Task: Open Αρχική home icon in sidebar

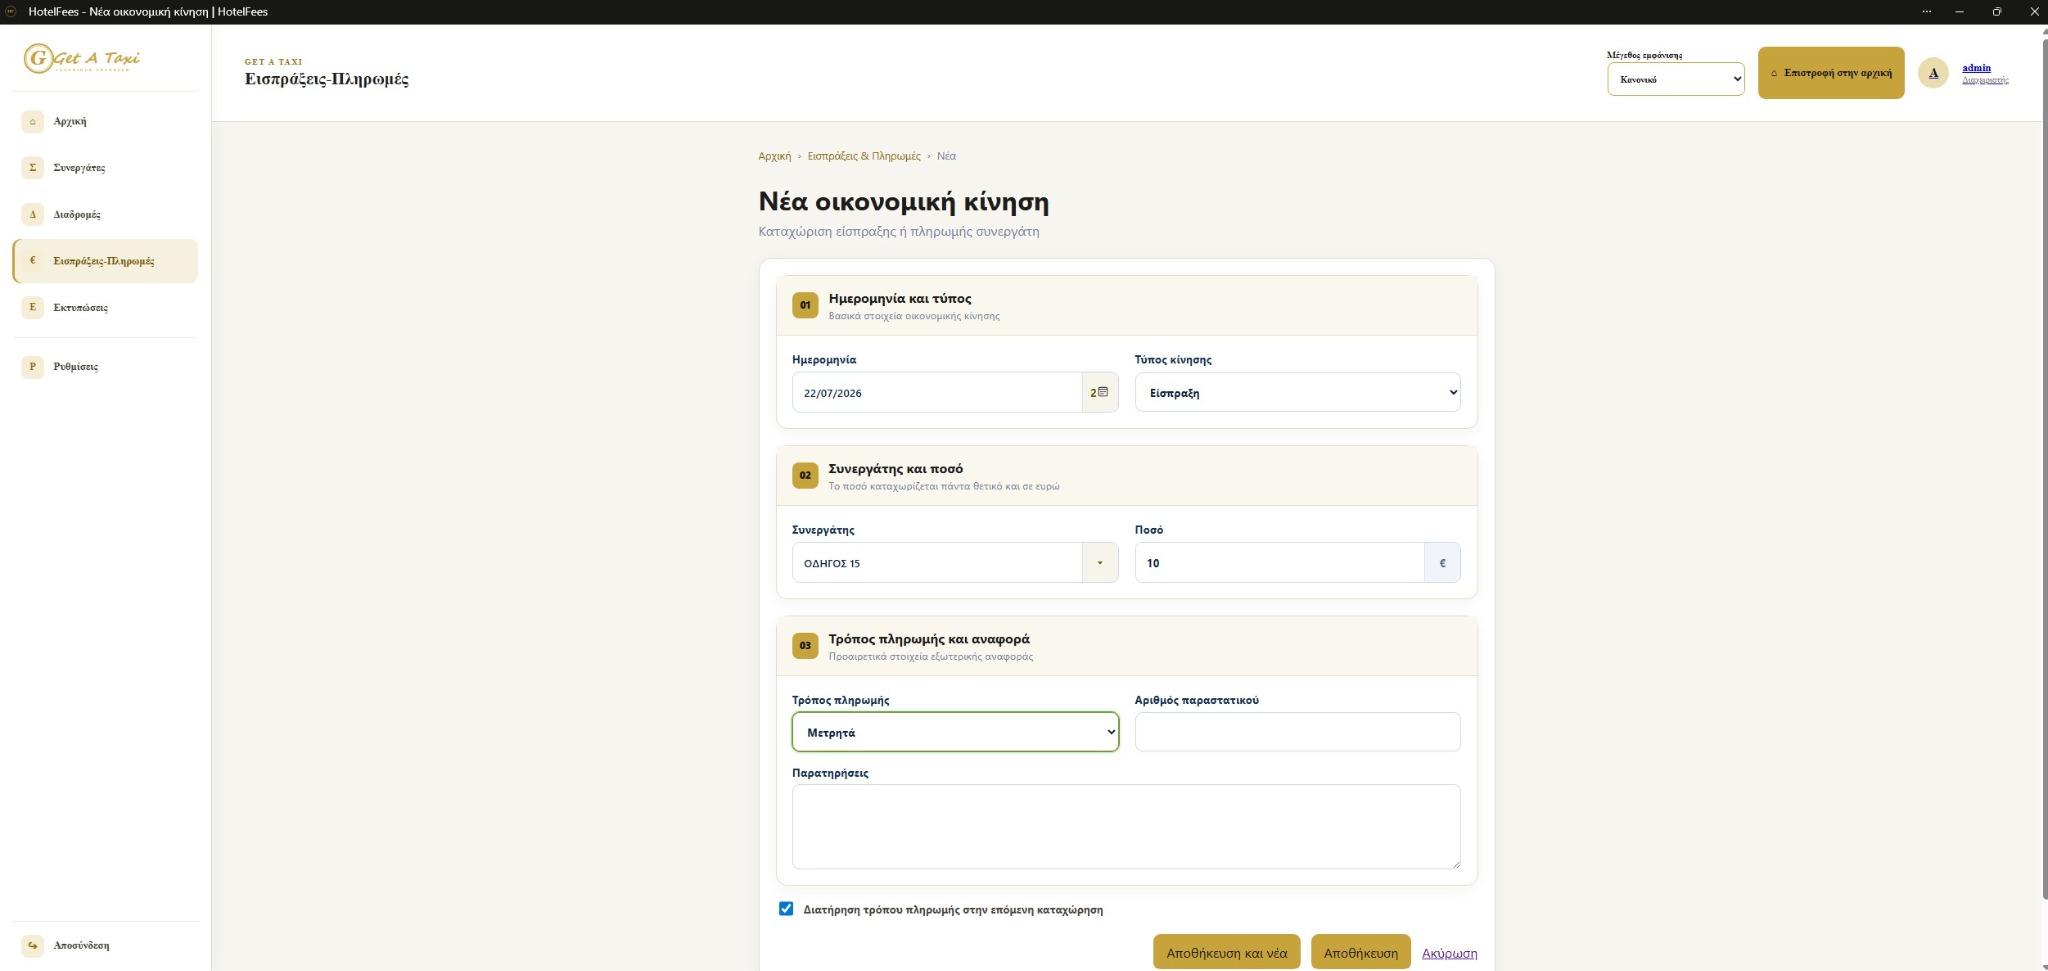Action: [x=32, y=121]
